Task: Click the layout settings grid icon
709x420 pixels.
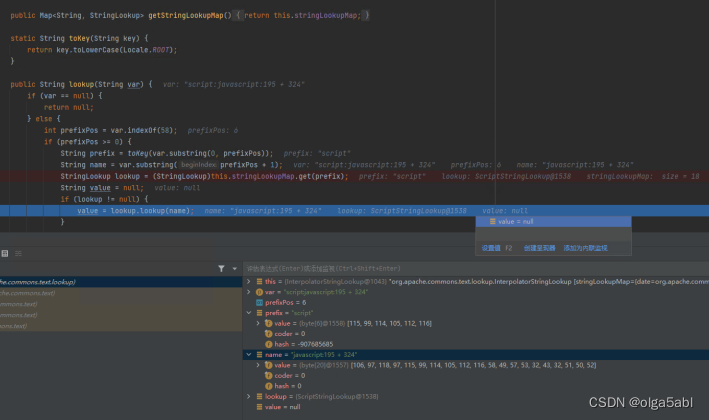Action: click(x=5, y=254)
